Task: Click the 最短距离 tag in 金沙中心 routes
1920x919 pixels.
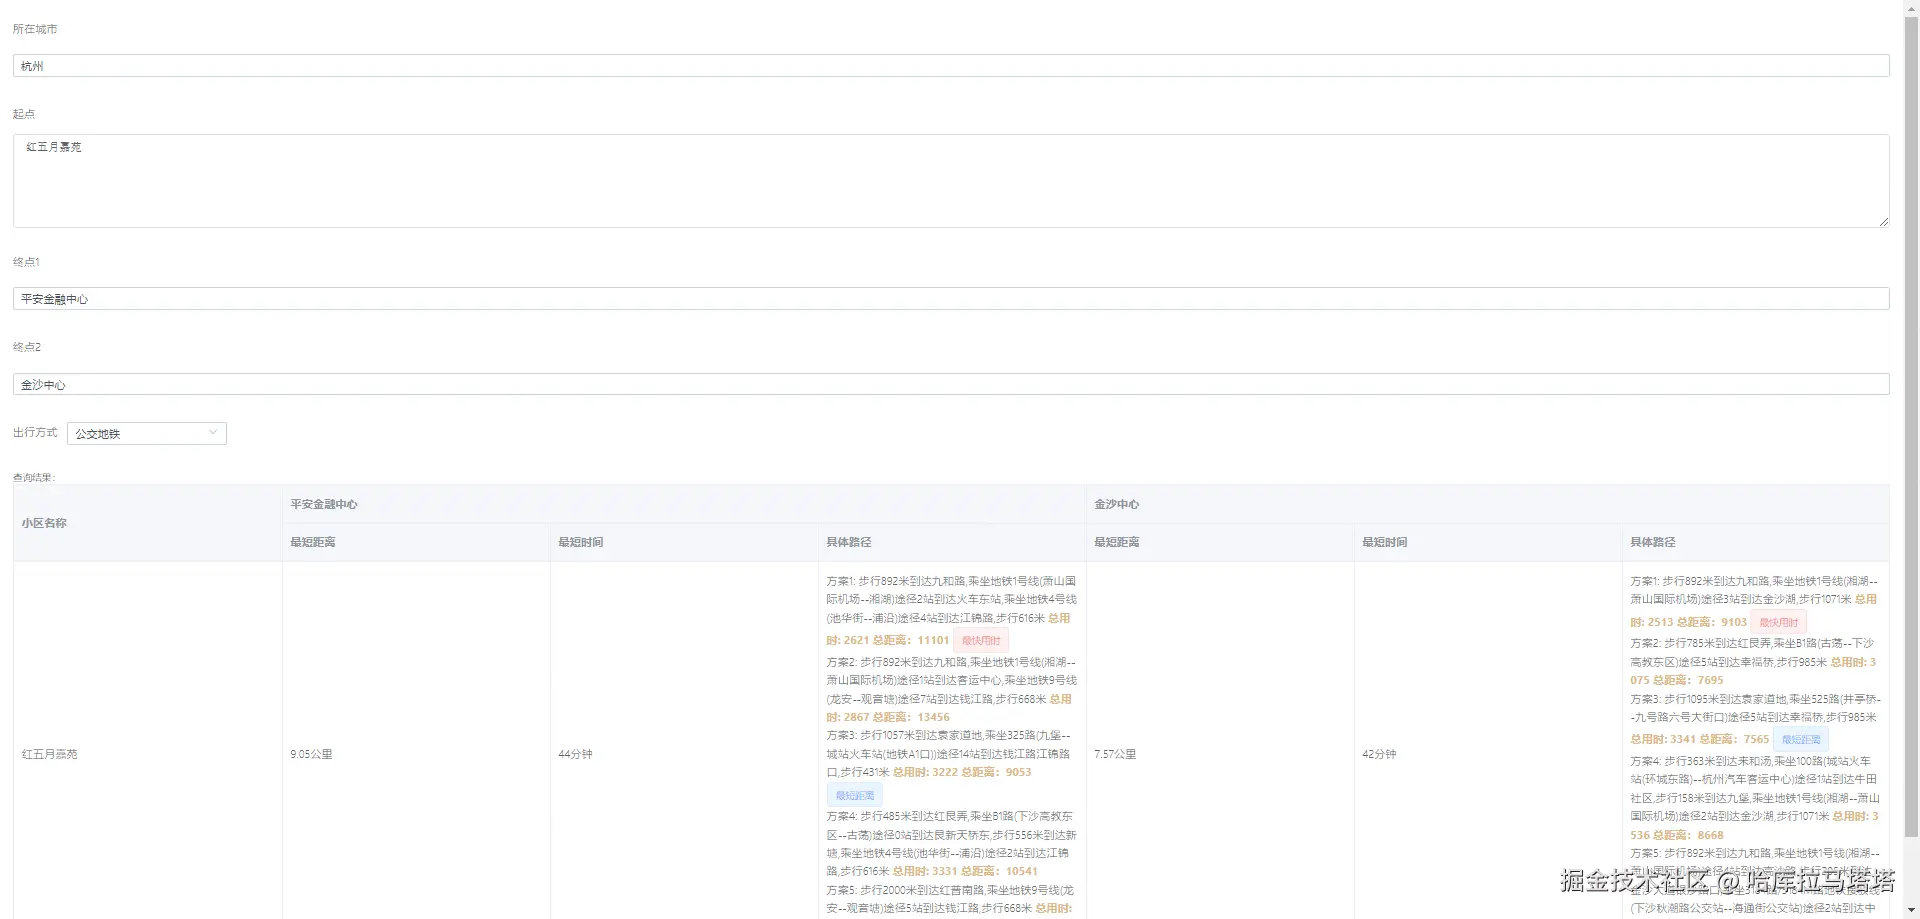Action: (x=1801, y=740)
